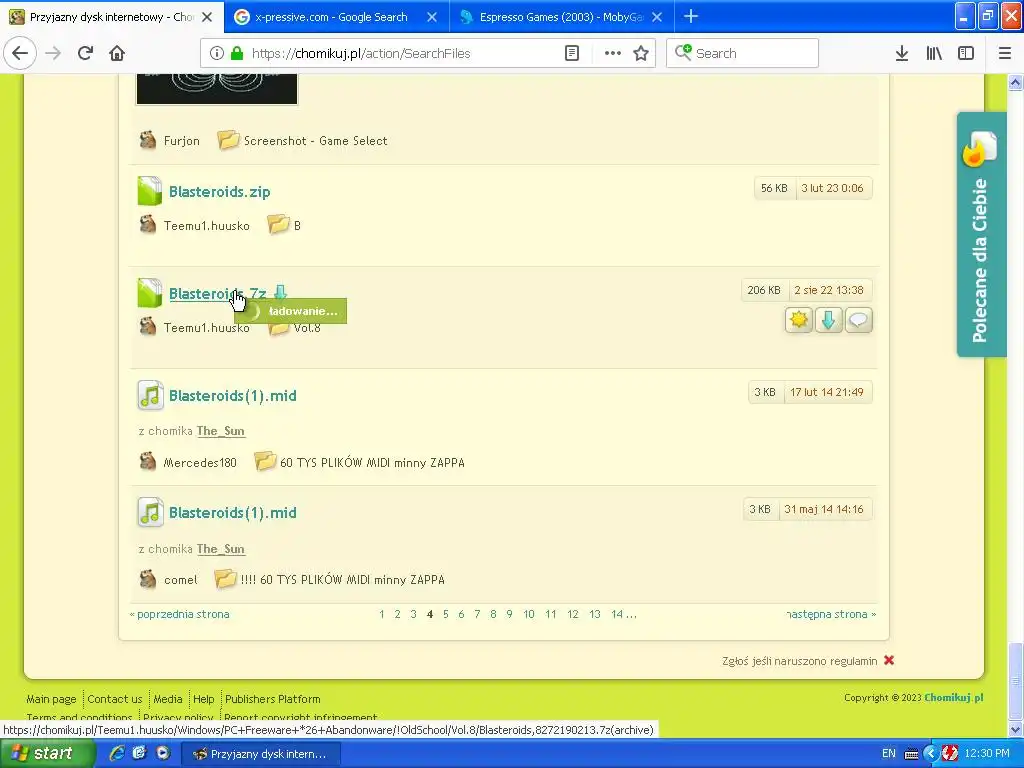This screenshot has height=768, width=1024.
Task: Toggle reader view in address bar
Action: 571,54
